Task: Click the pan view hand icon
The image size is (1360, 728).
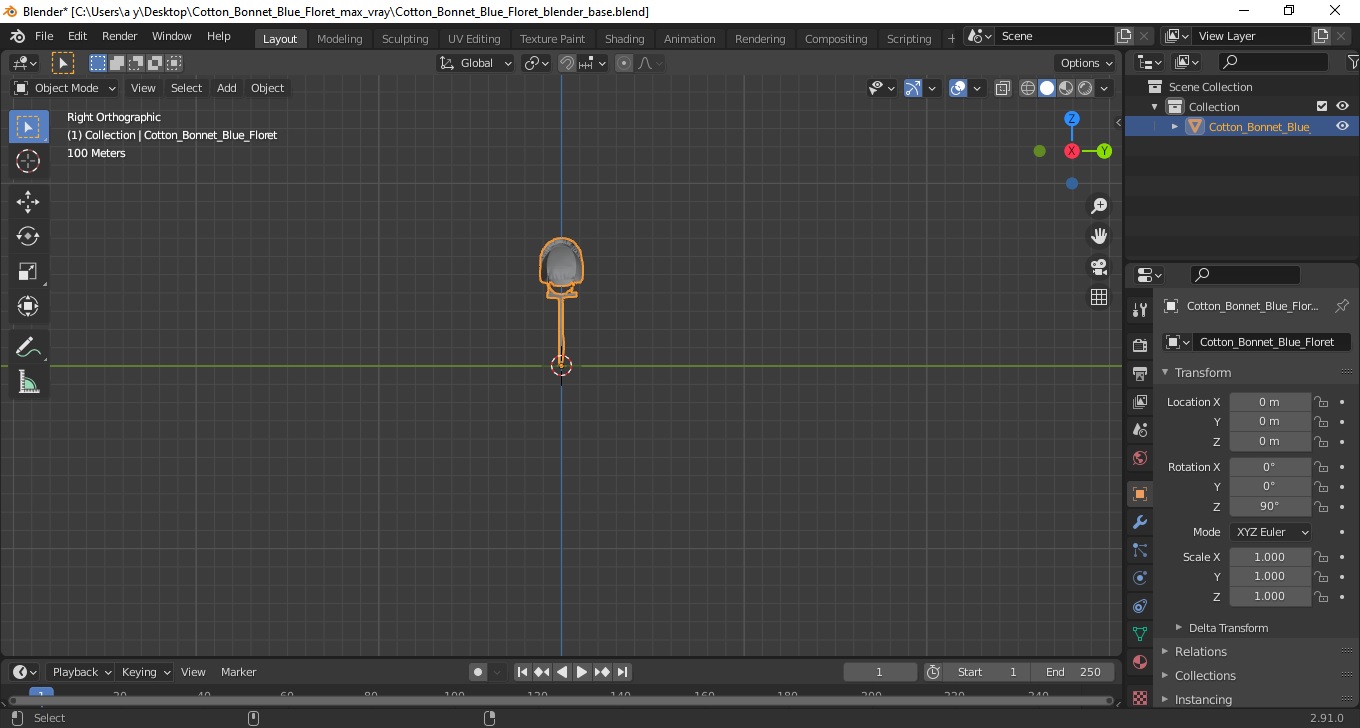Action: pos(1099,236)
